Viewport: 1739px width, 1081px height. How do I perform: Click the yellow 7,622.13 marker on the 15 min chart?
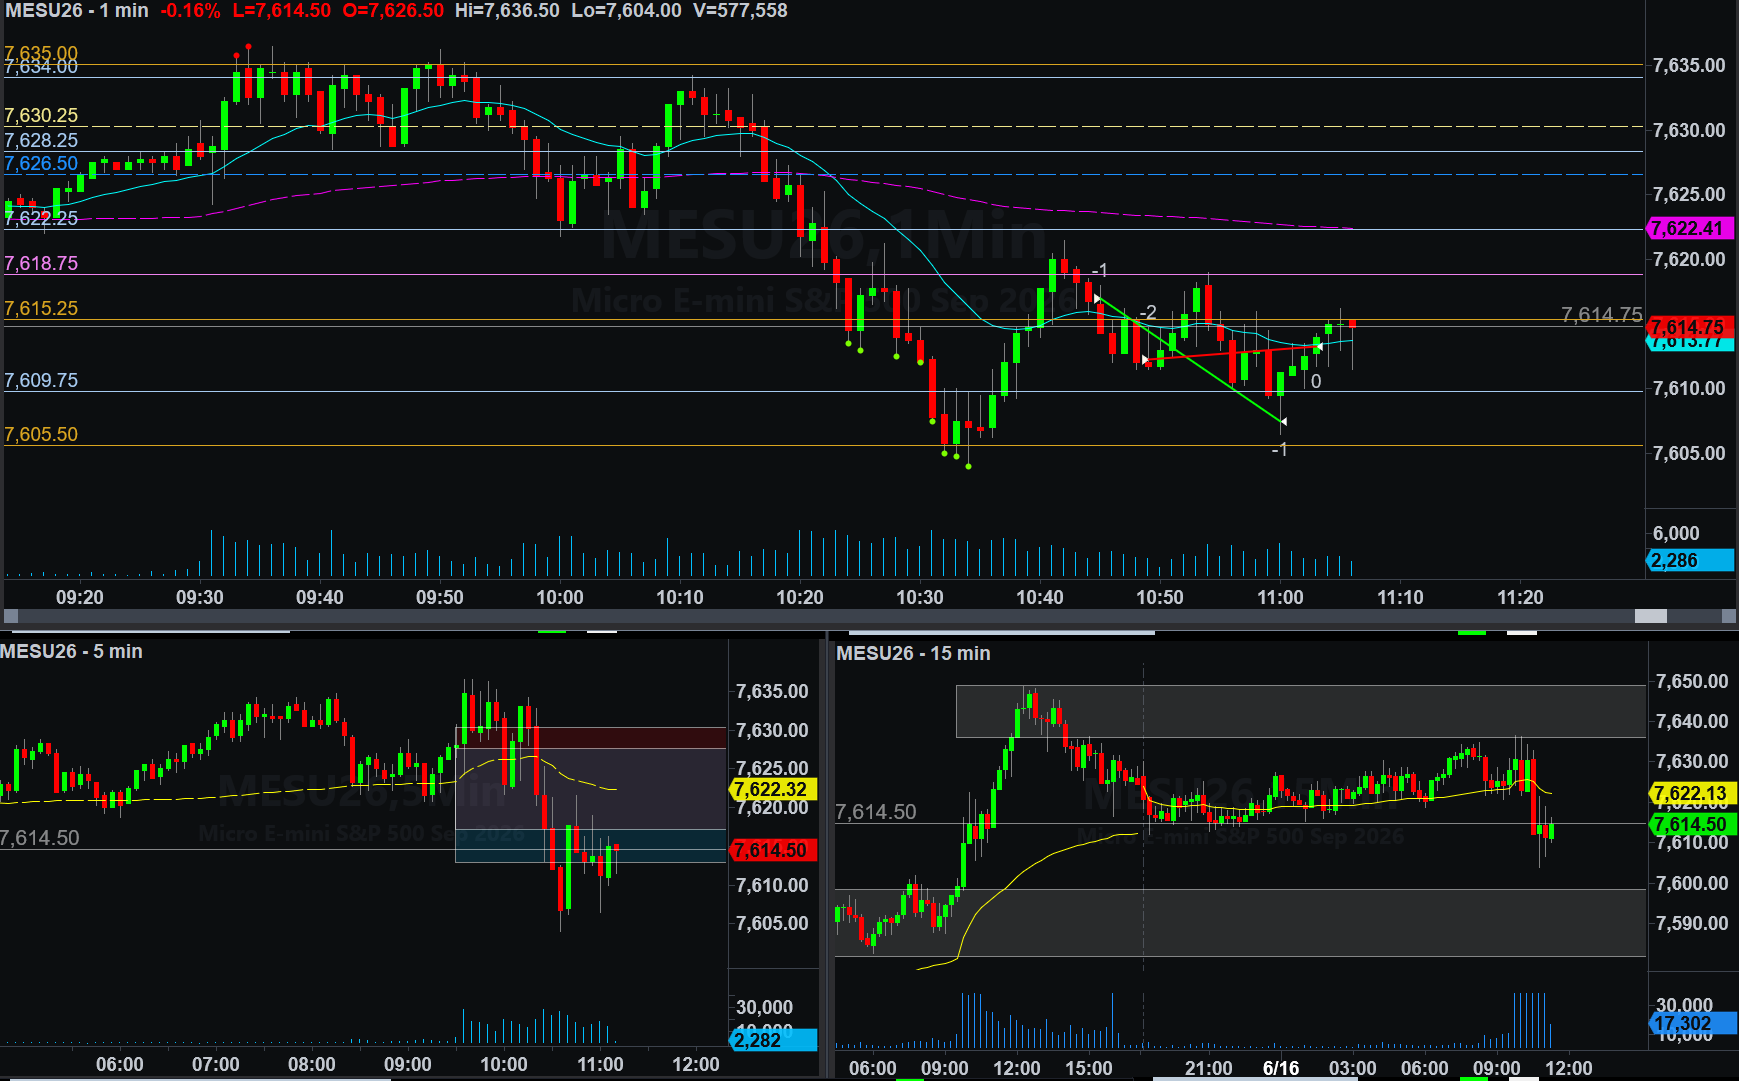(1692, 793)
